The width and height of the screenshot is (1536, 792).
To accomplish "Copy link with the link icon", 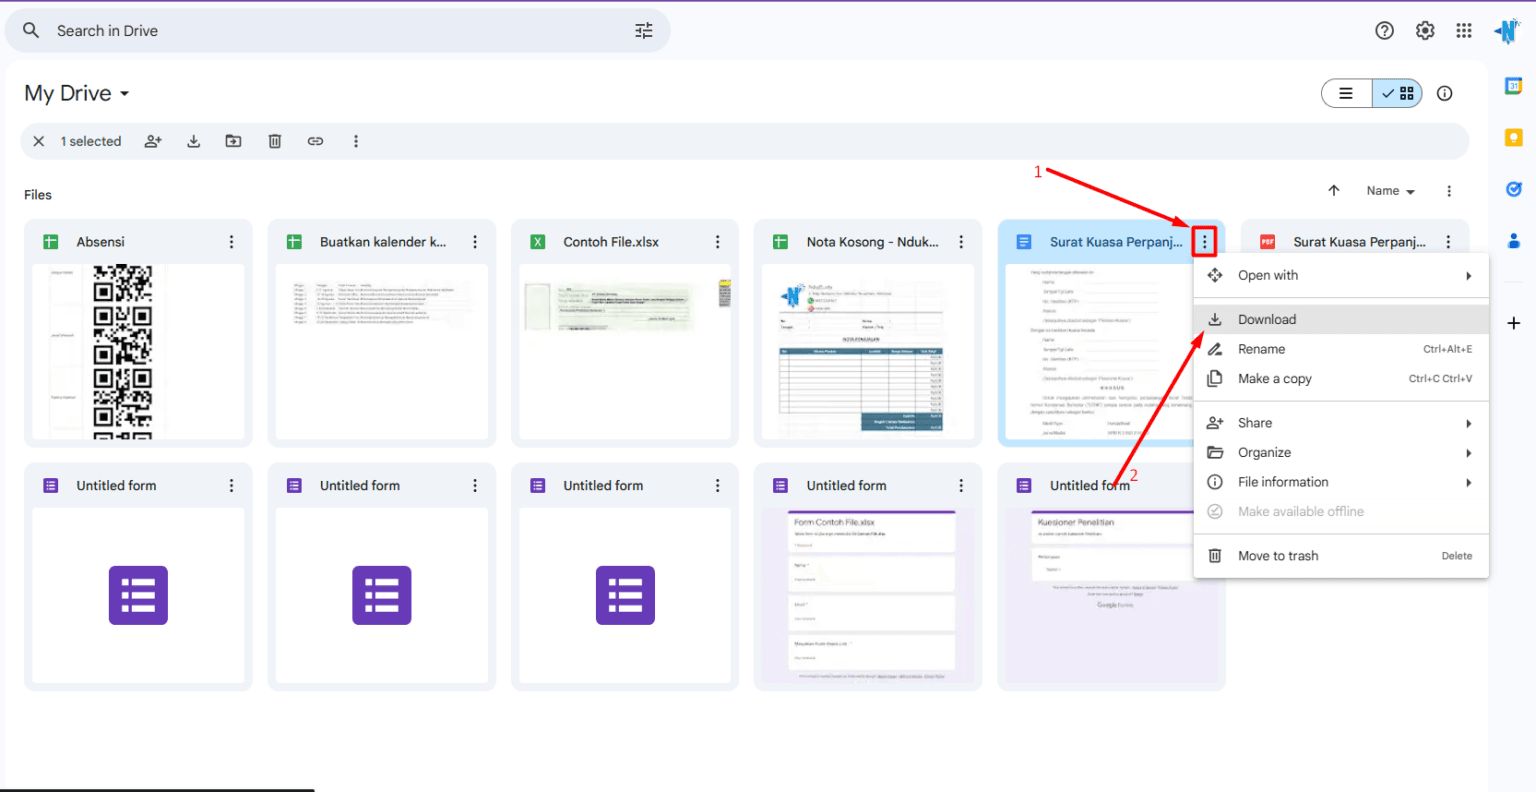I will tap(315, 141).
